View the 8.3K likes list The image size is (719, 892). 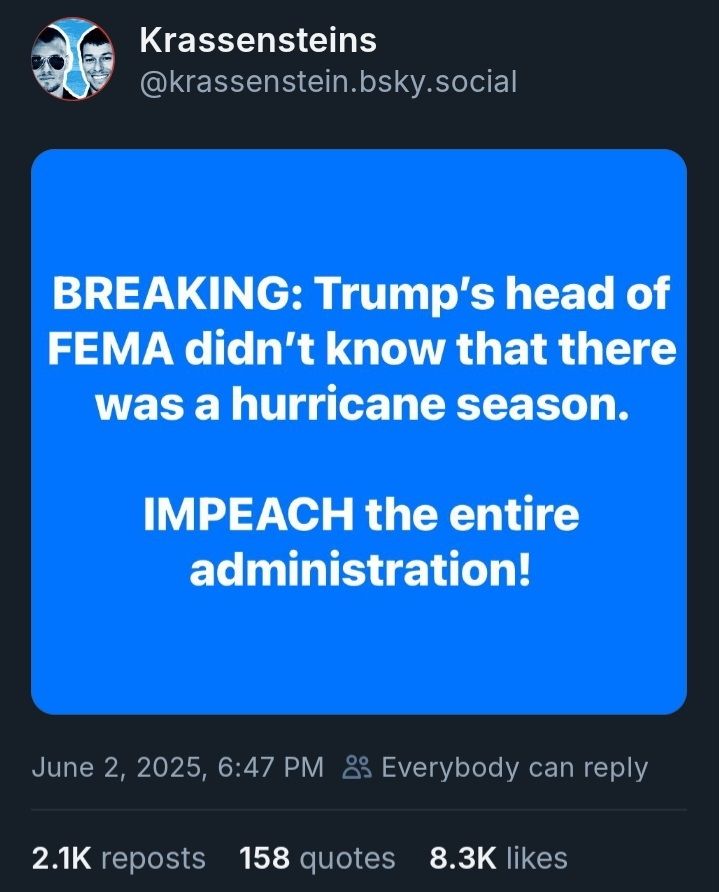click(497, 858)
